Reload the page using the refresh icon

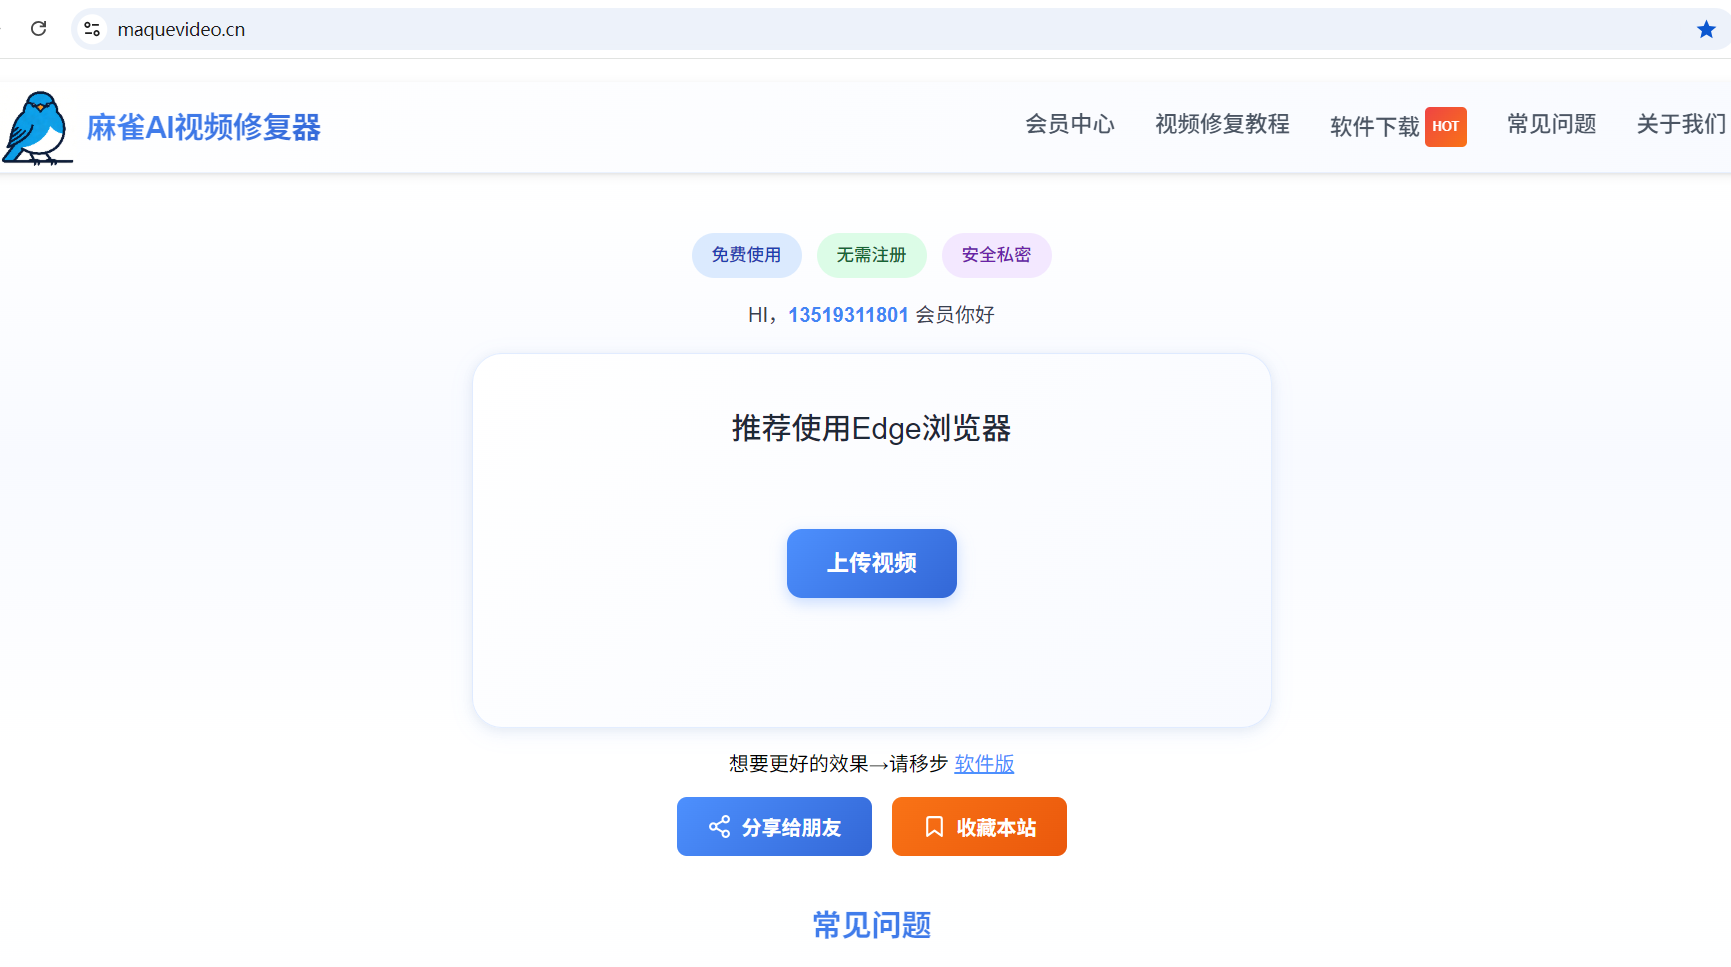[39, 29]
